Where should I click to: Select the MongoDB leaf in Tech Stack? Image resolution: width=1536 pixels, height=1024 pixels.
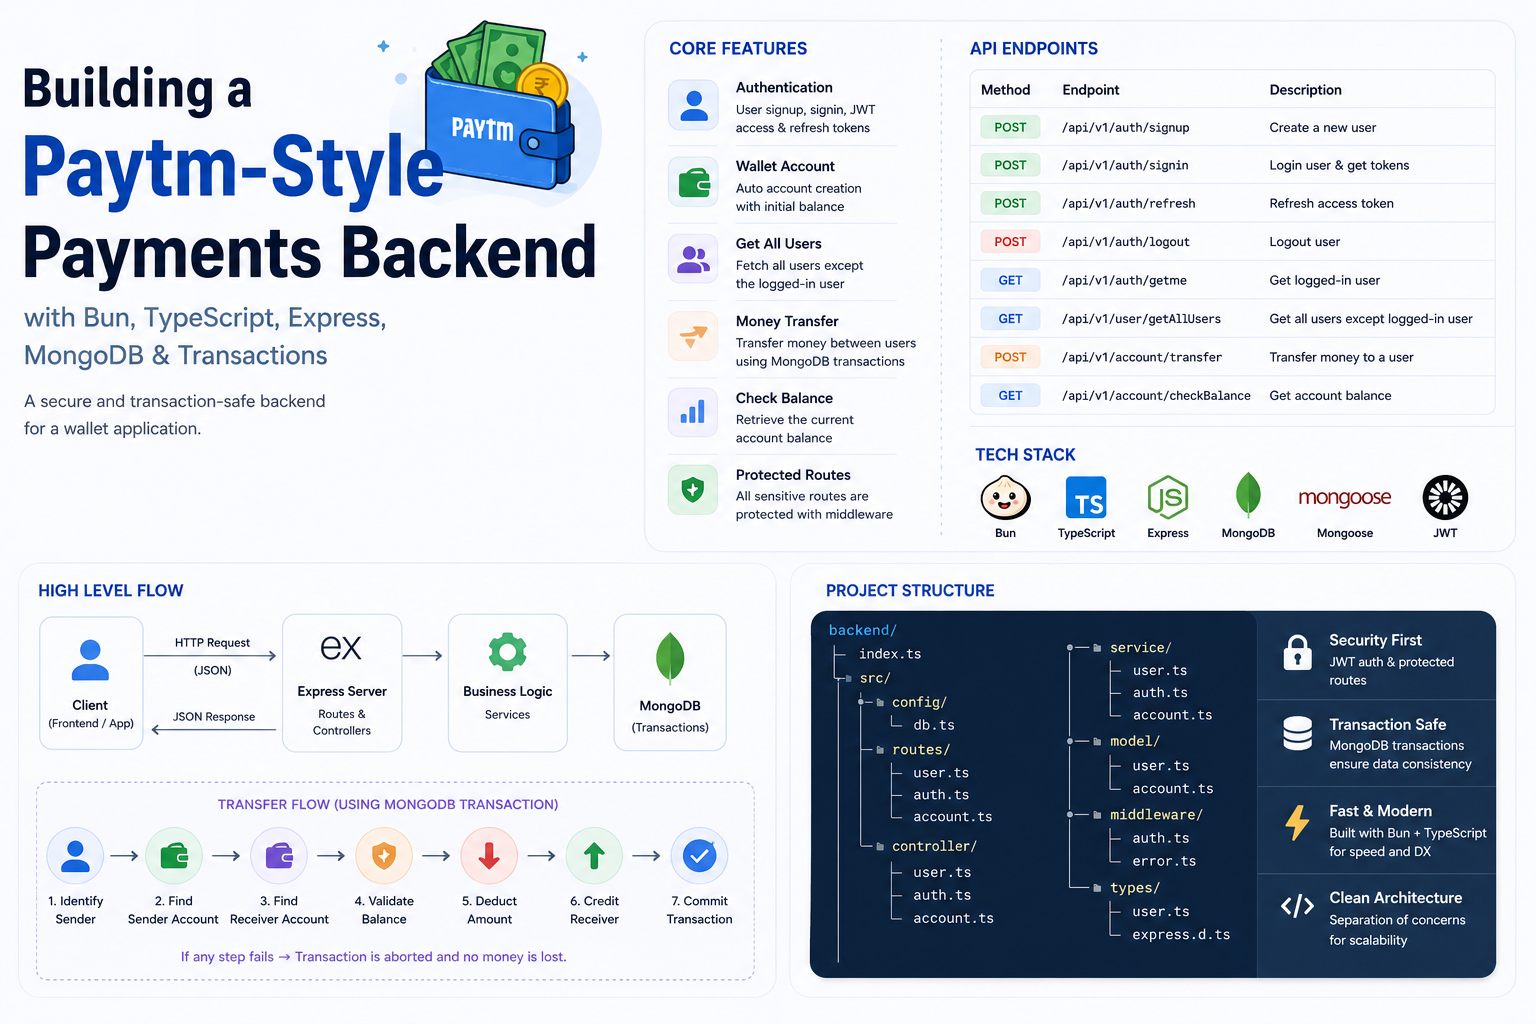[1248, 494]
